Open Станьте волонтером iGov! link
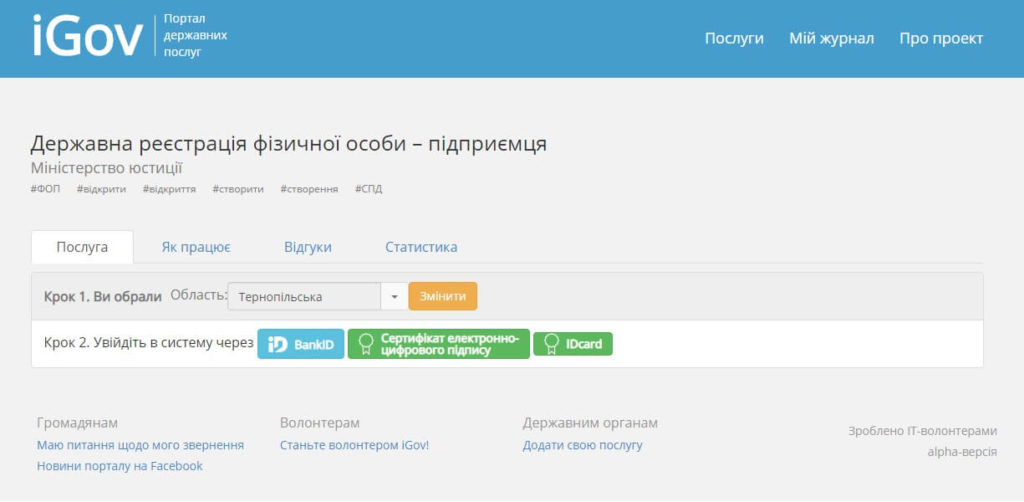 click(x=355, y=445)
